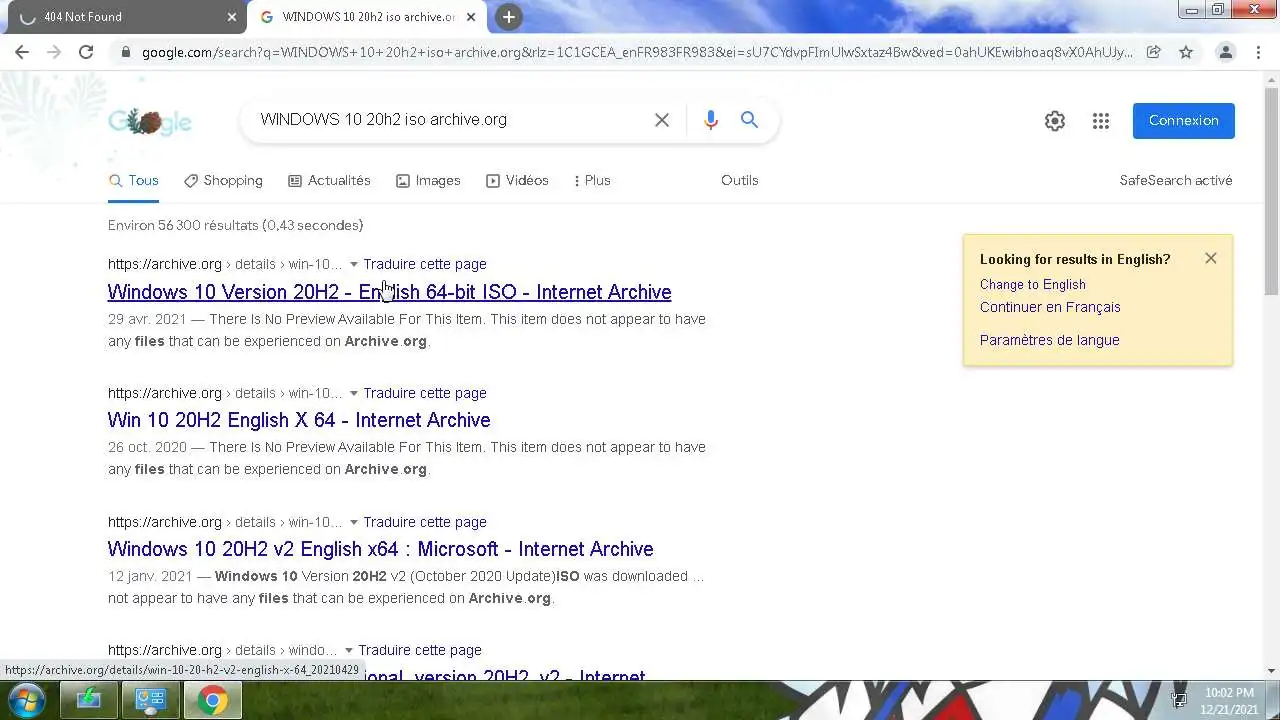The image size is (1280, 720).
Task: Switch to the 404 Not Found tab
Action: [x=125, y=17]
